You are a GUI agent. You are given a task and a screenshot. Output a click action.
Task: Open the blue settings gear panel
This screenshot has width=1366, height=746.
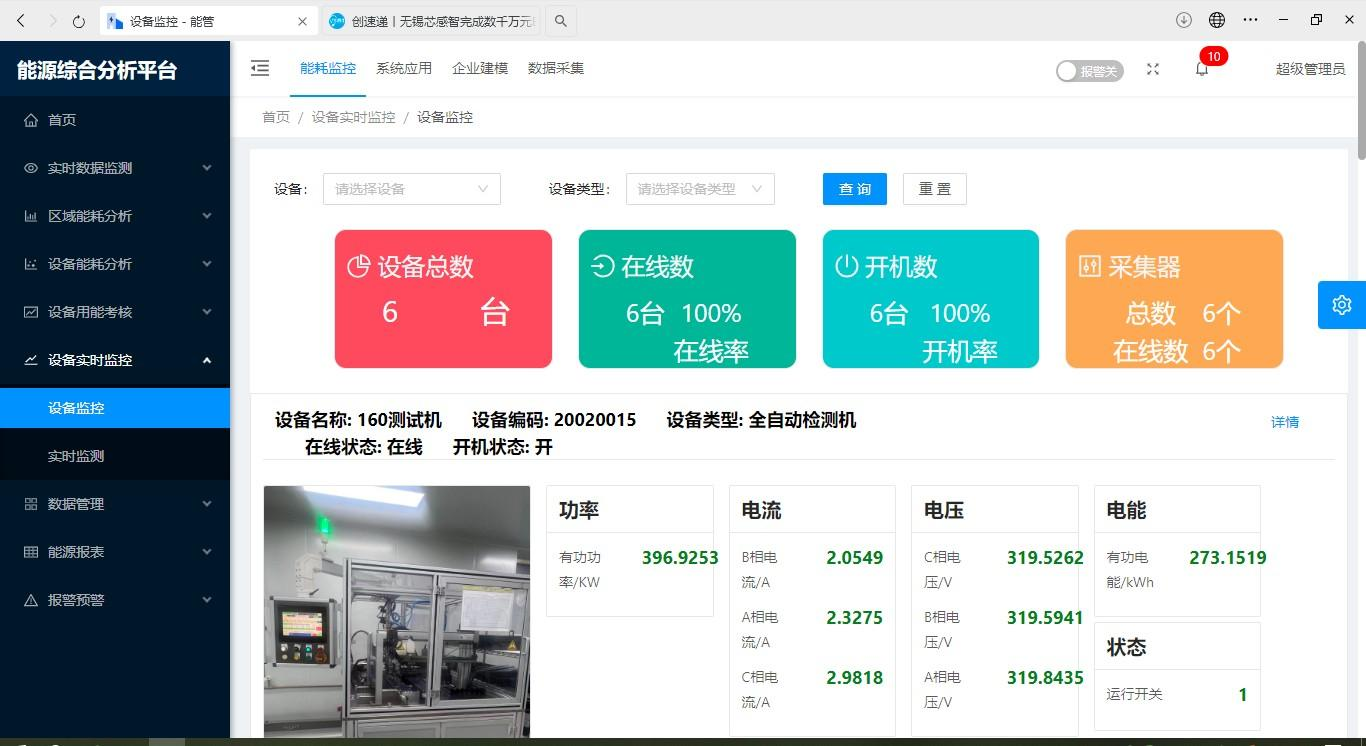1341,305
